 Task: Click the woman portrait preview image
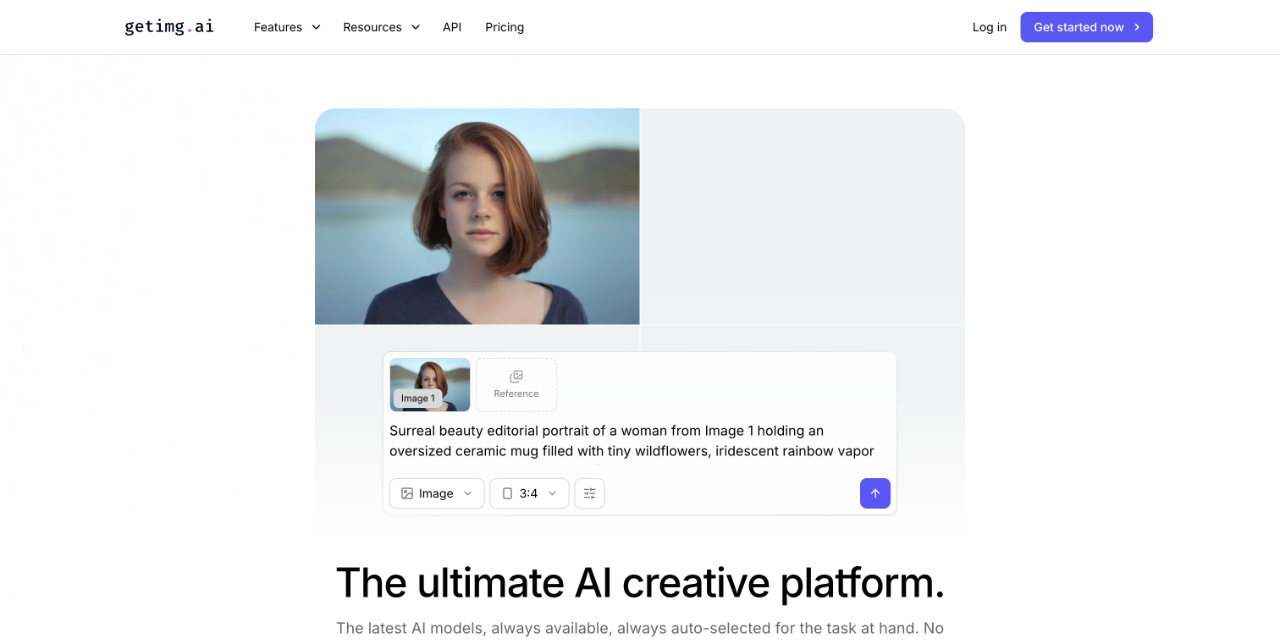point(477,216)
